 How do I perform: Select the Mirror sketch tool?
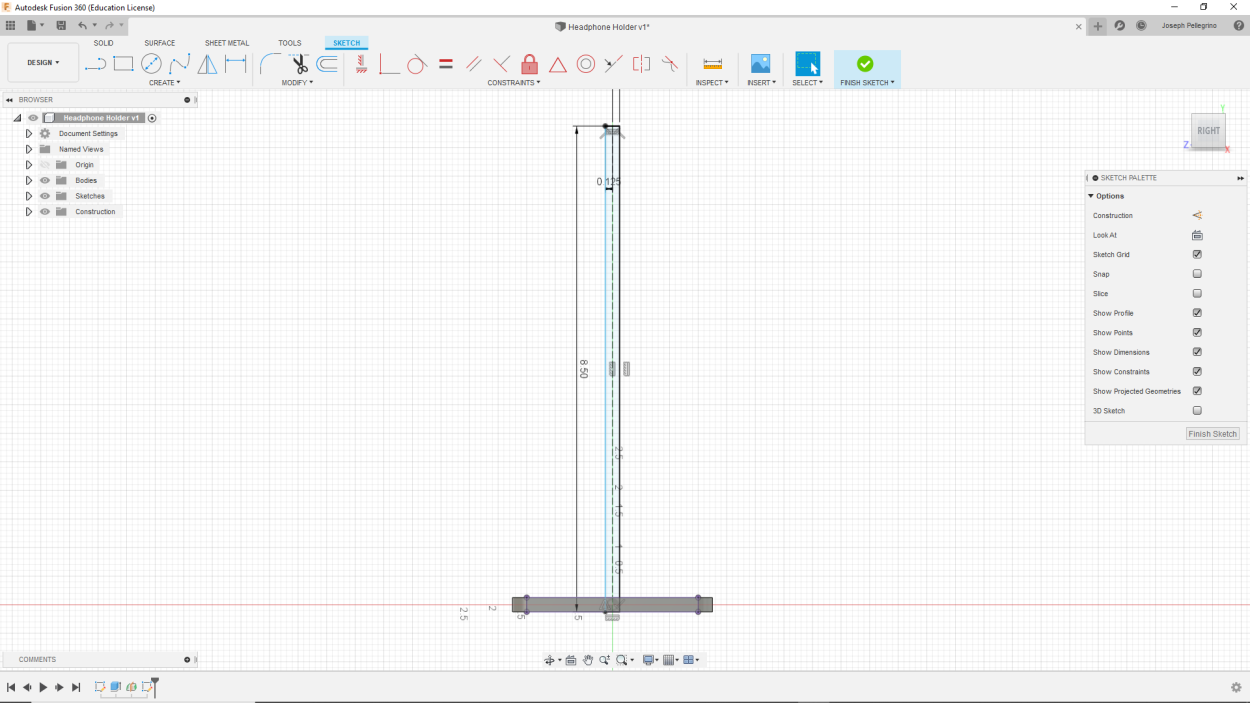(x=207, y=64)
